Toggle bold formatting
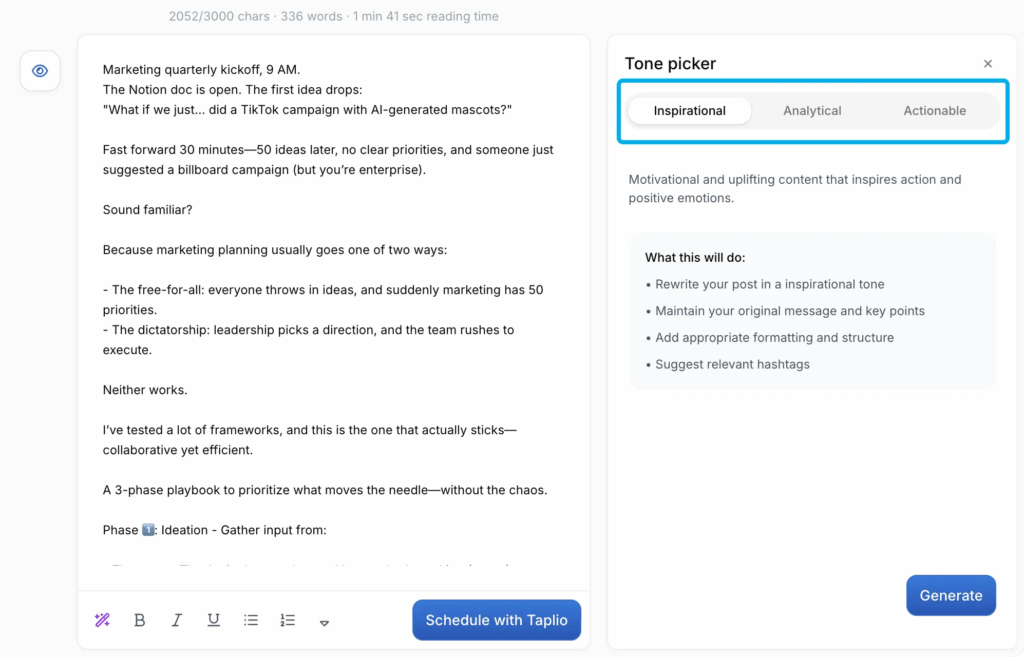The image size is (1024, 657). tap(140, 620)
